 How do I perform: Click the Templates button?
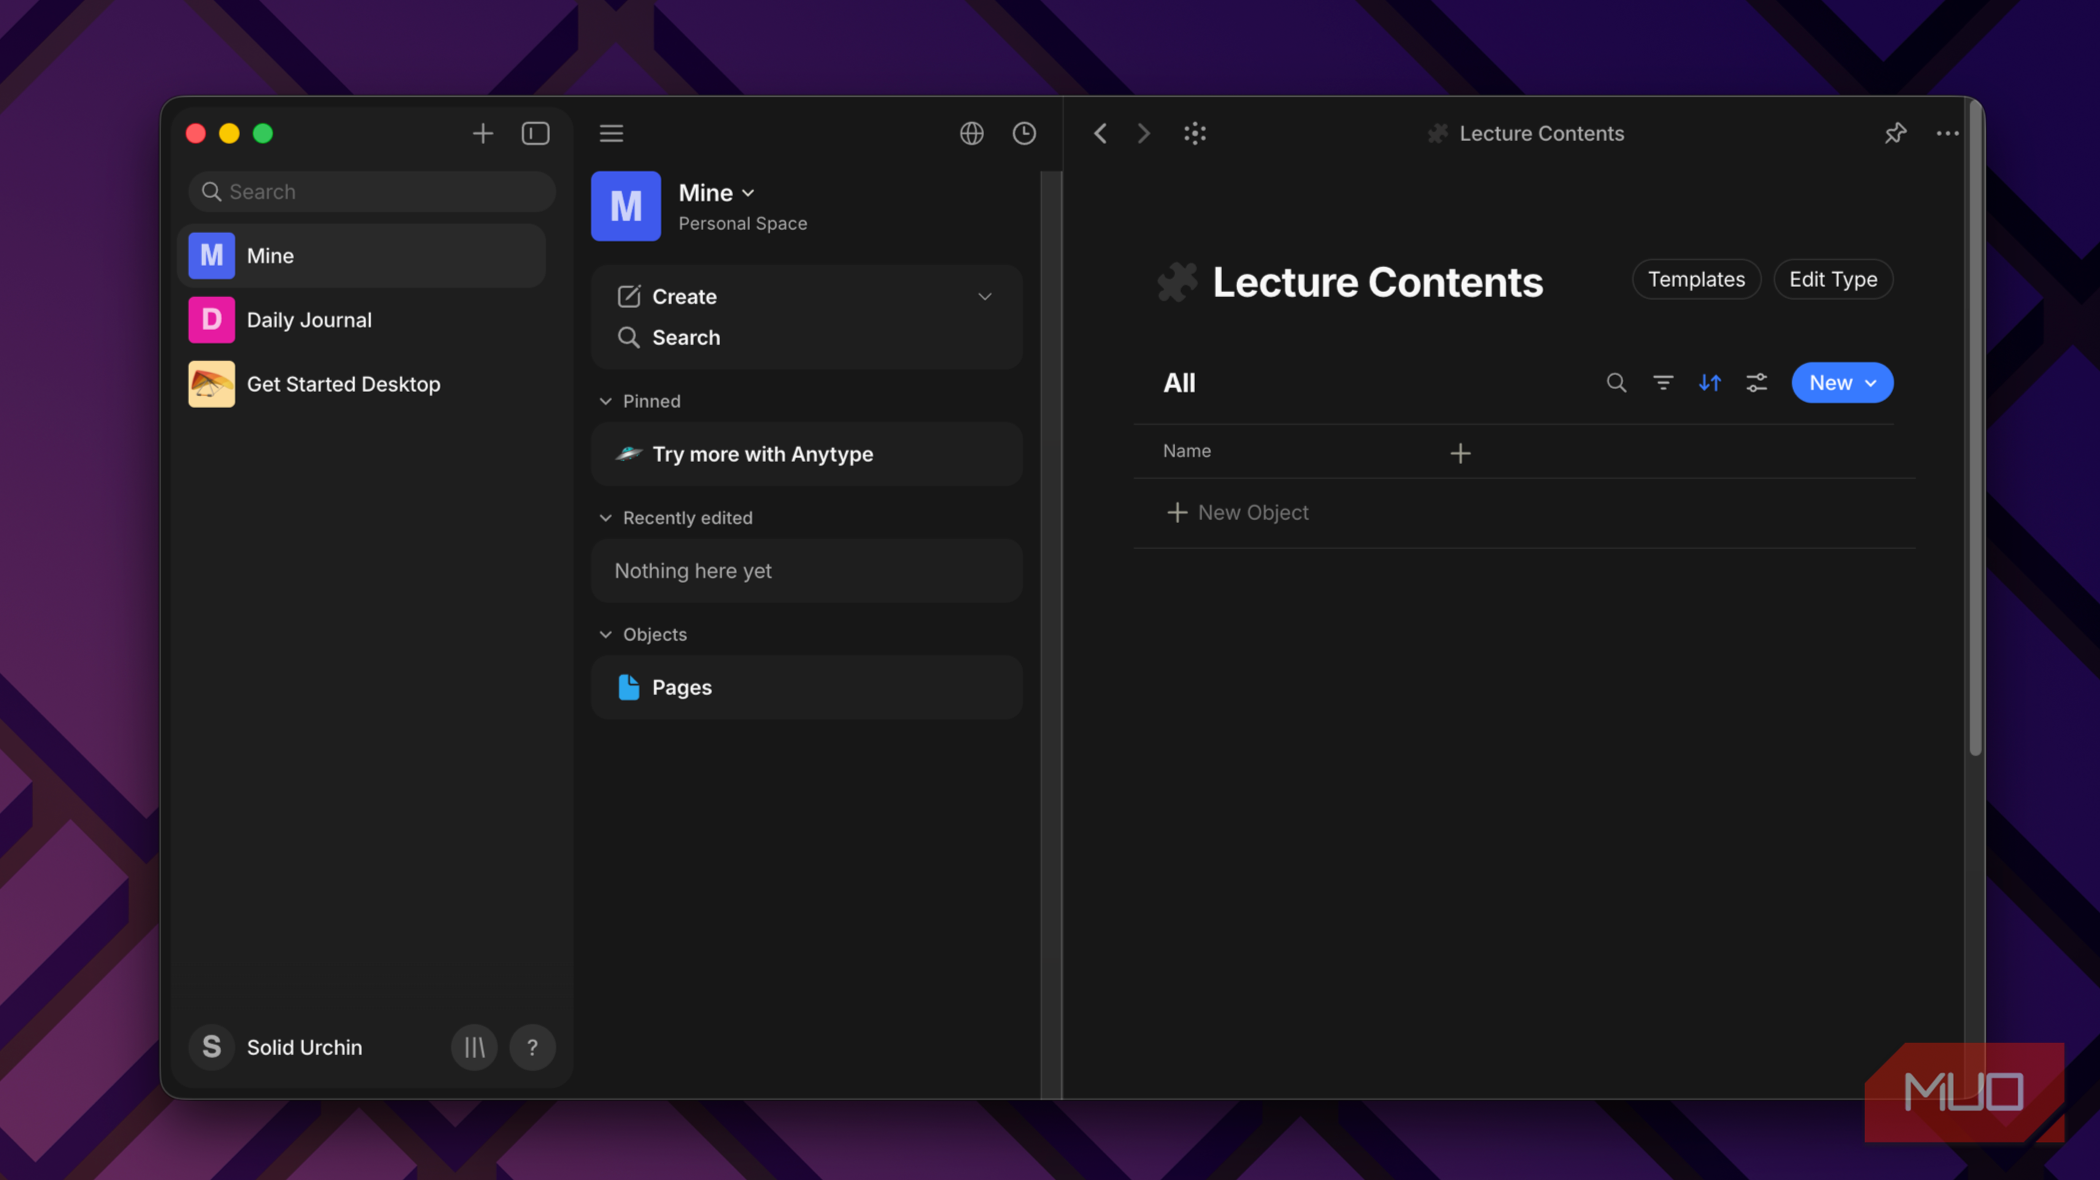click(x=1696, y=279)
